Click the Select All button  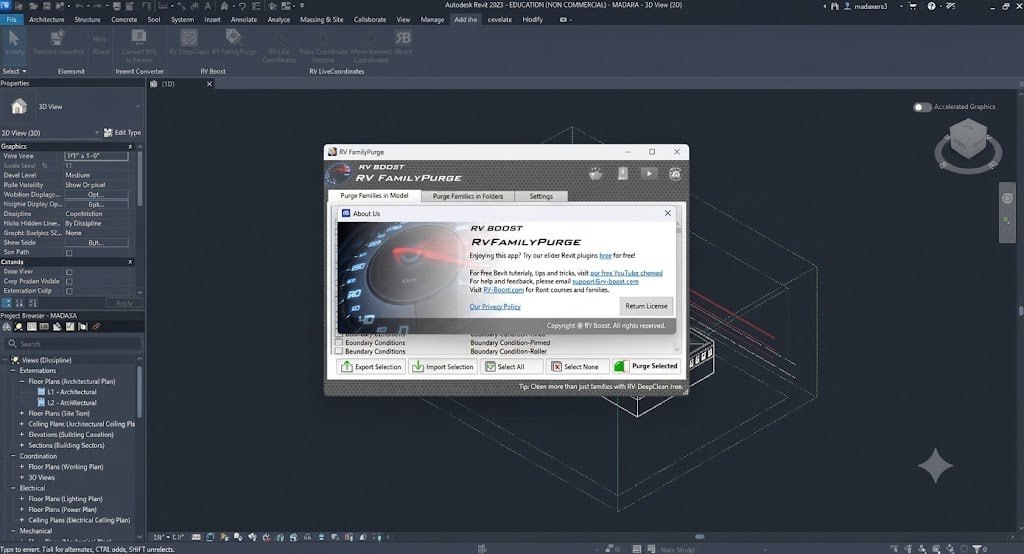pos(512,367)
